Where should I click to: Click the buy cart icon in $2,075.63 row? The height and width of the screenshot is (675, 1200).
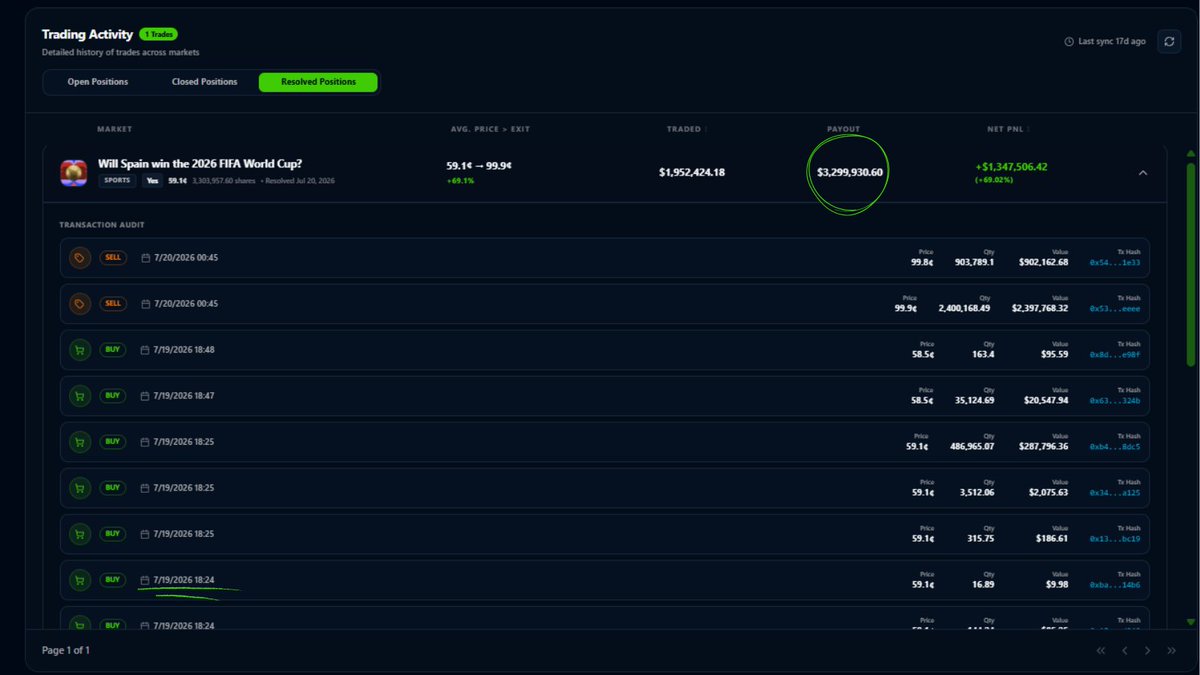[80, 488]
